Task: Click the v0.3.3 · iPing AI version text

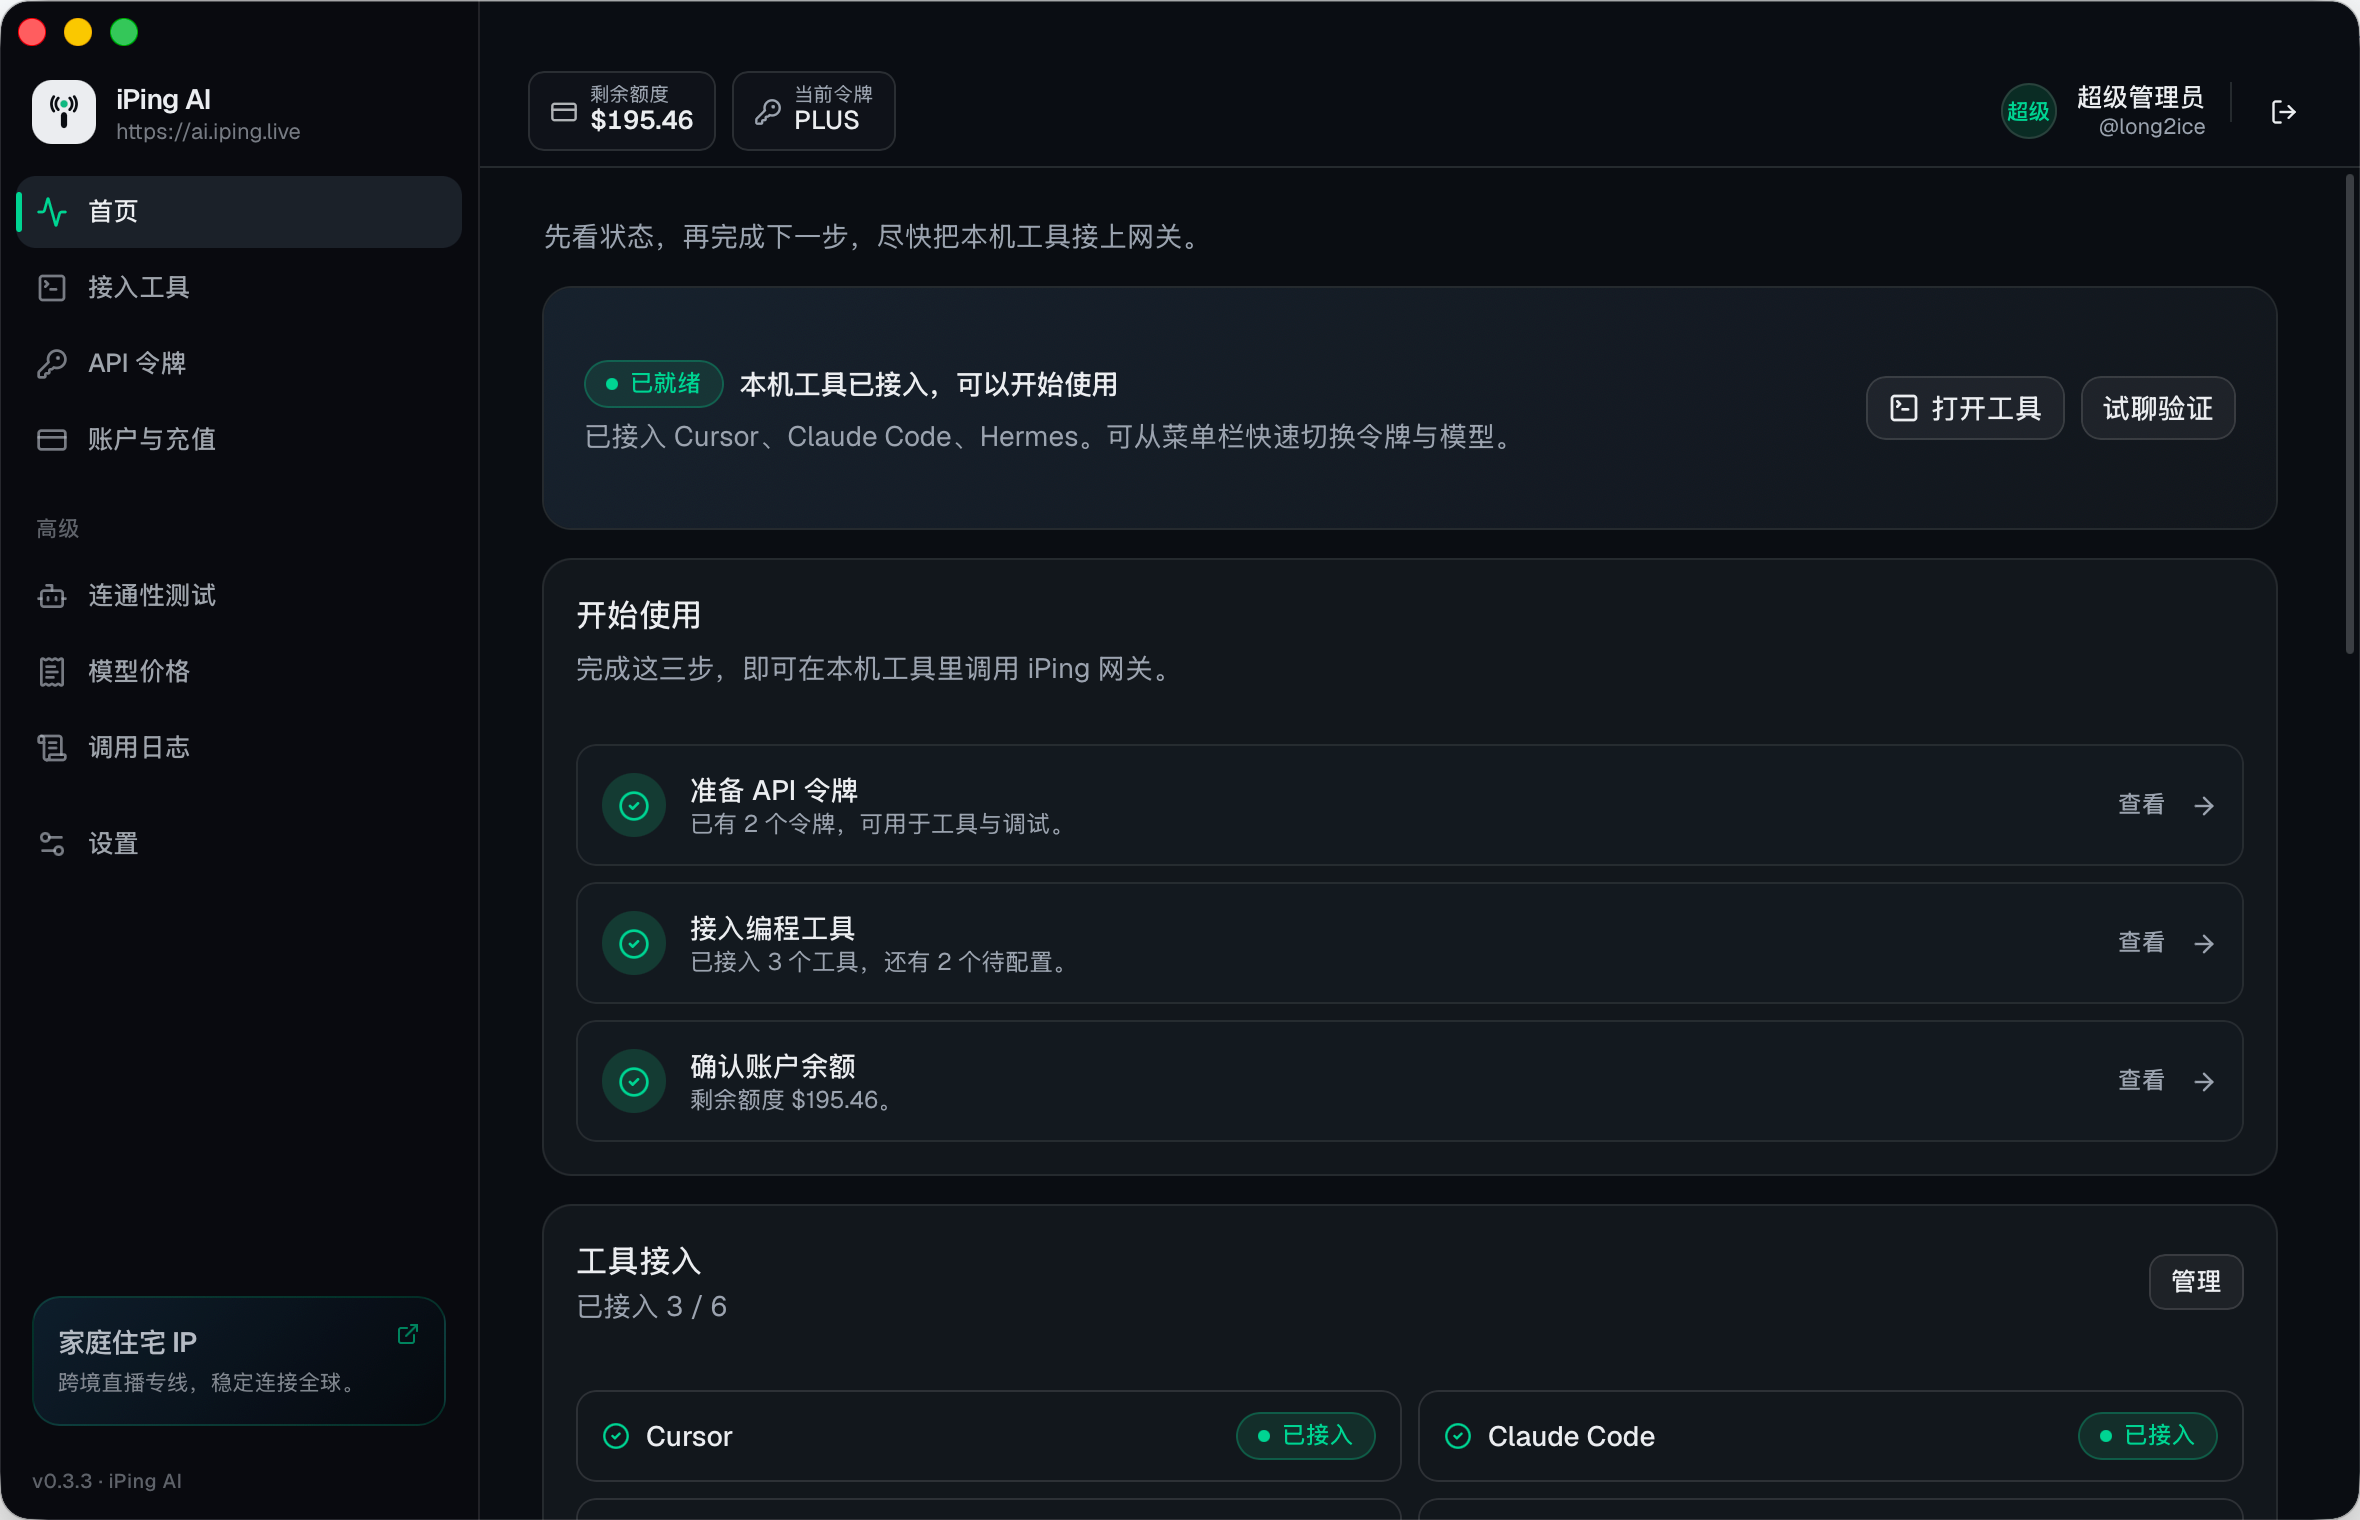Action: coord(107,1481)
